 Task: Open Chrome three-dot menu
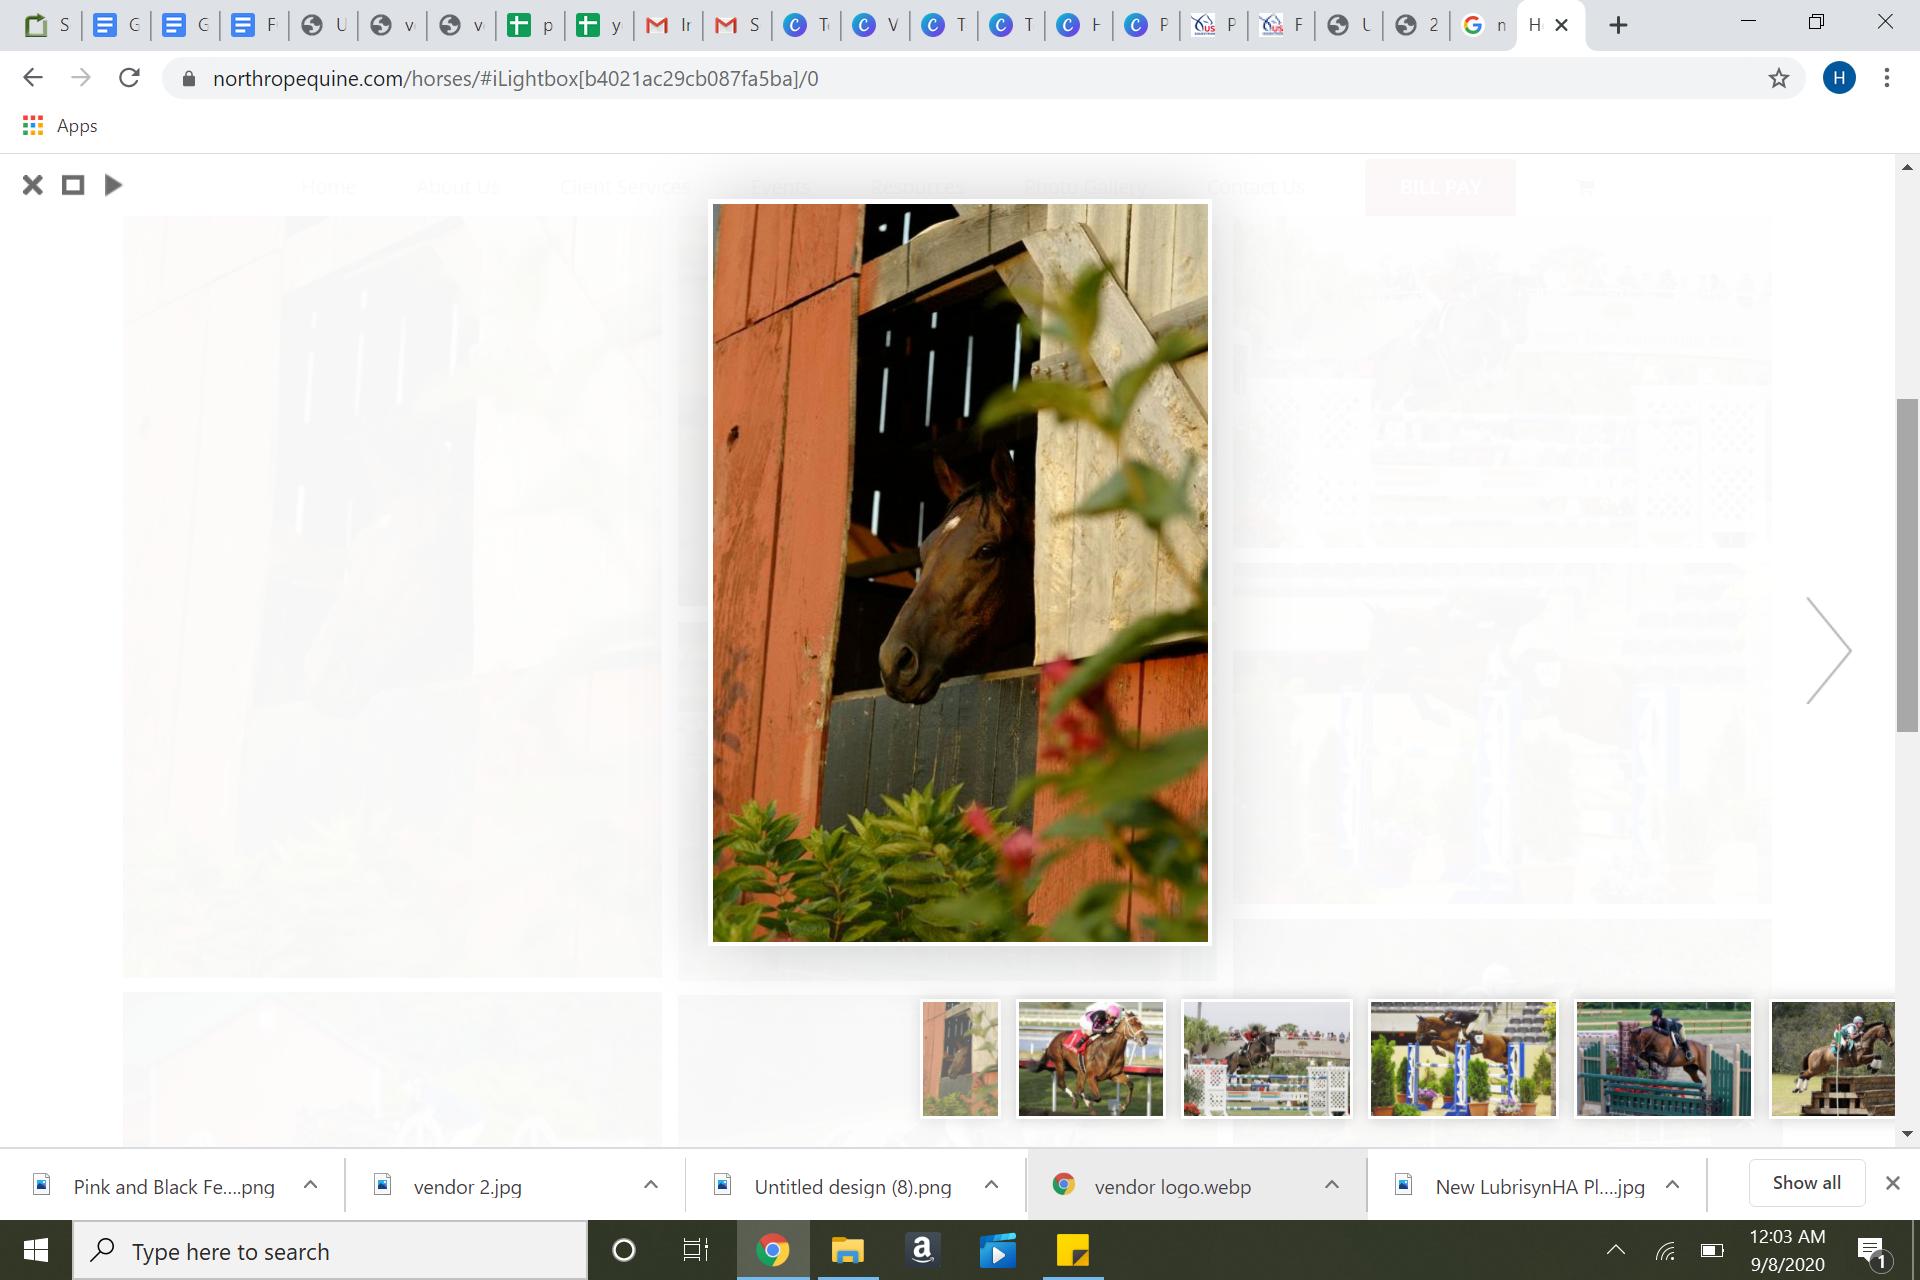1886,78
